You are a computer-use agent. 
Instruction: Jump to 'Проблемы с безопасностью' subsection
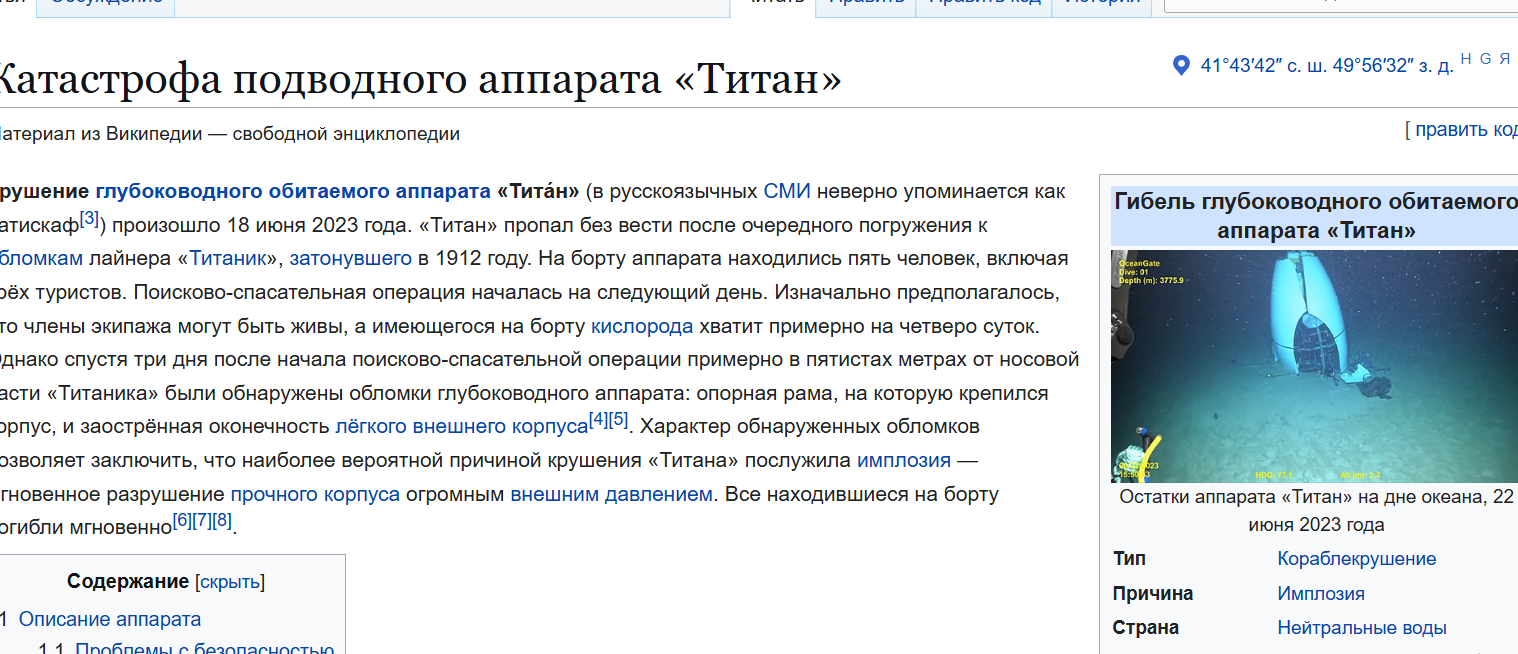[204, 647]
